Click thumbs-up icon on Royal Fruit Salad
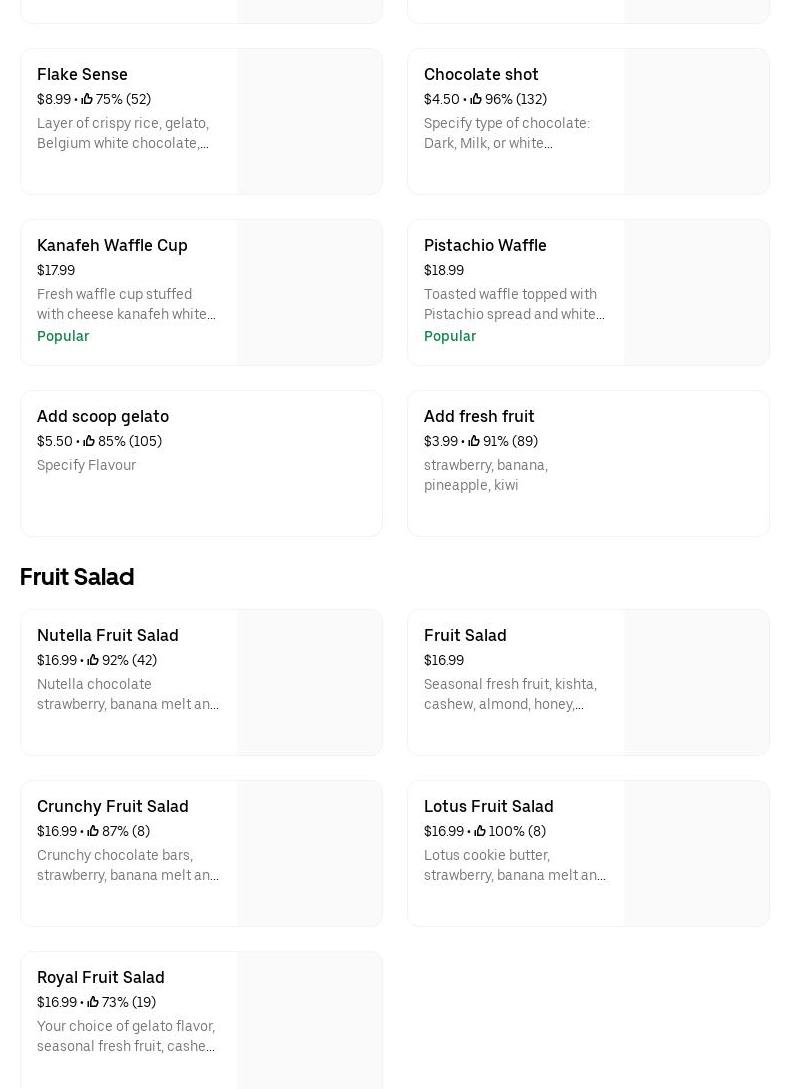Viewport: 804px width, 1089px height. (x=93, y=1002)
